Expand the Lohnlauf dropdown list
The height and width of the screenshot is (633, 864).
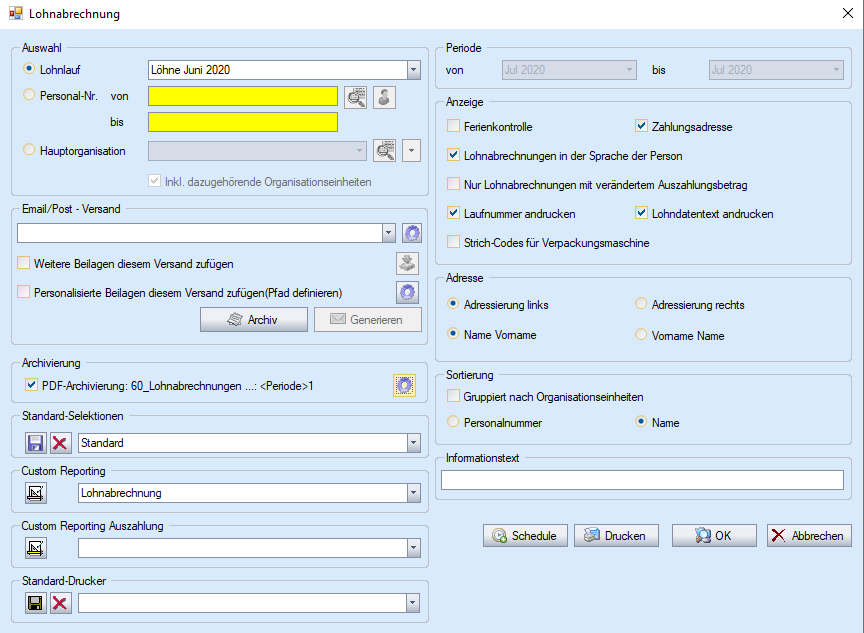point(413,70)
